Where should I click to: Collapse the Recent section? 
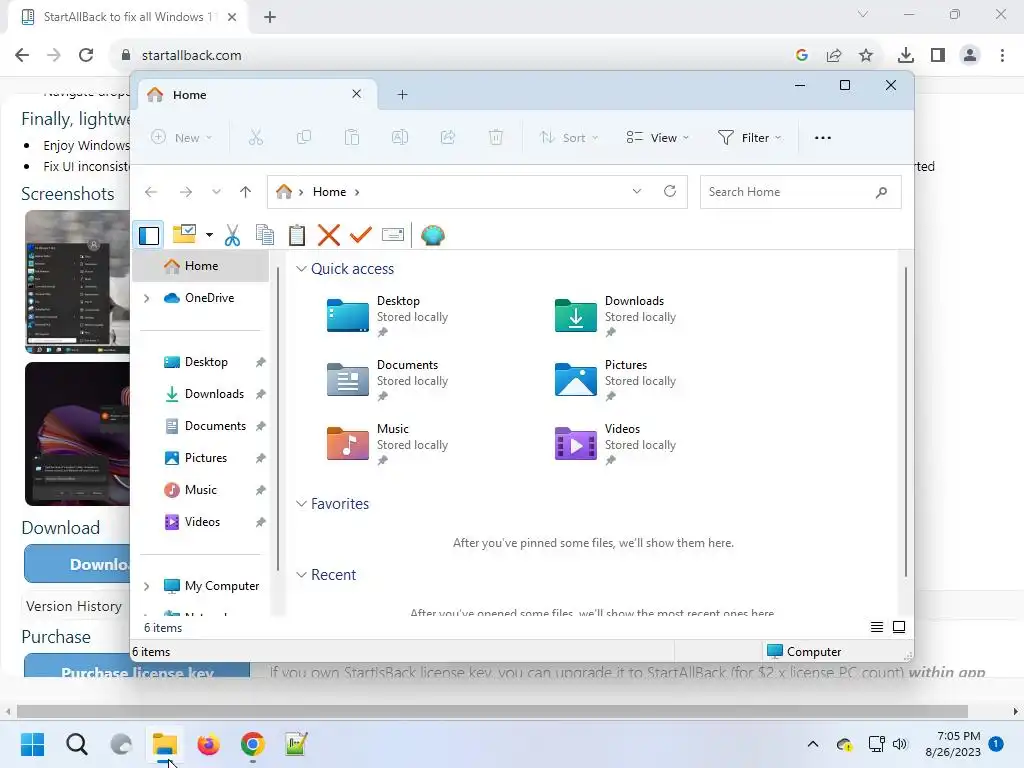(x=301, y=575)
